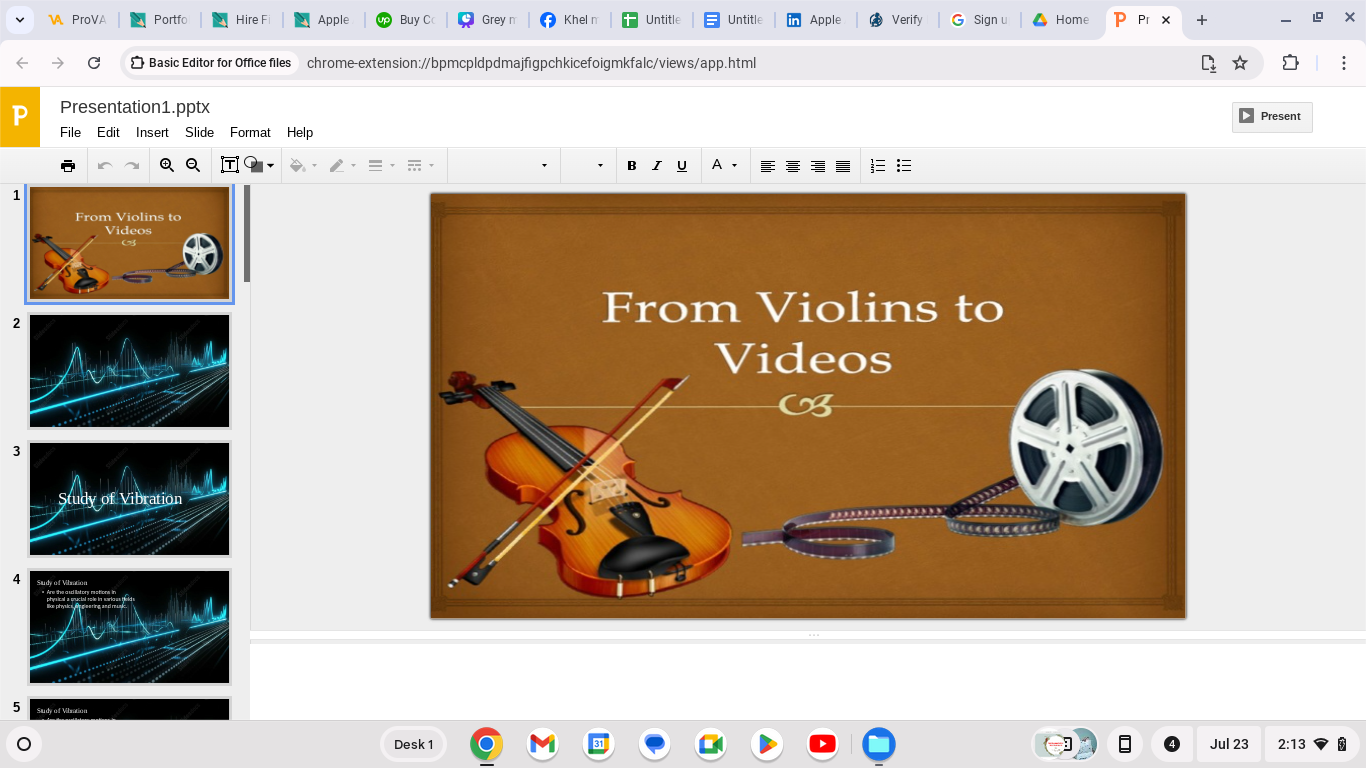Viewport: 1366px width, 768px height.
Task: Select the Study of Vibration slide 3 thumbnail
Action: coord(130,498)
